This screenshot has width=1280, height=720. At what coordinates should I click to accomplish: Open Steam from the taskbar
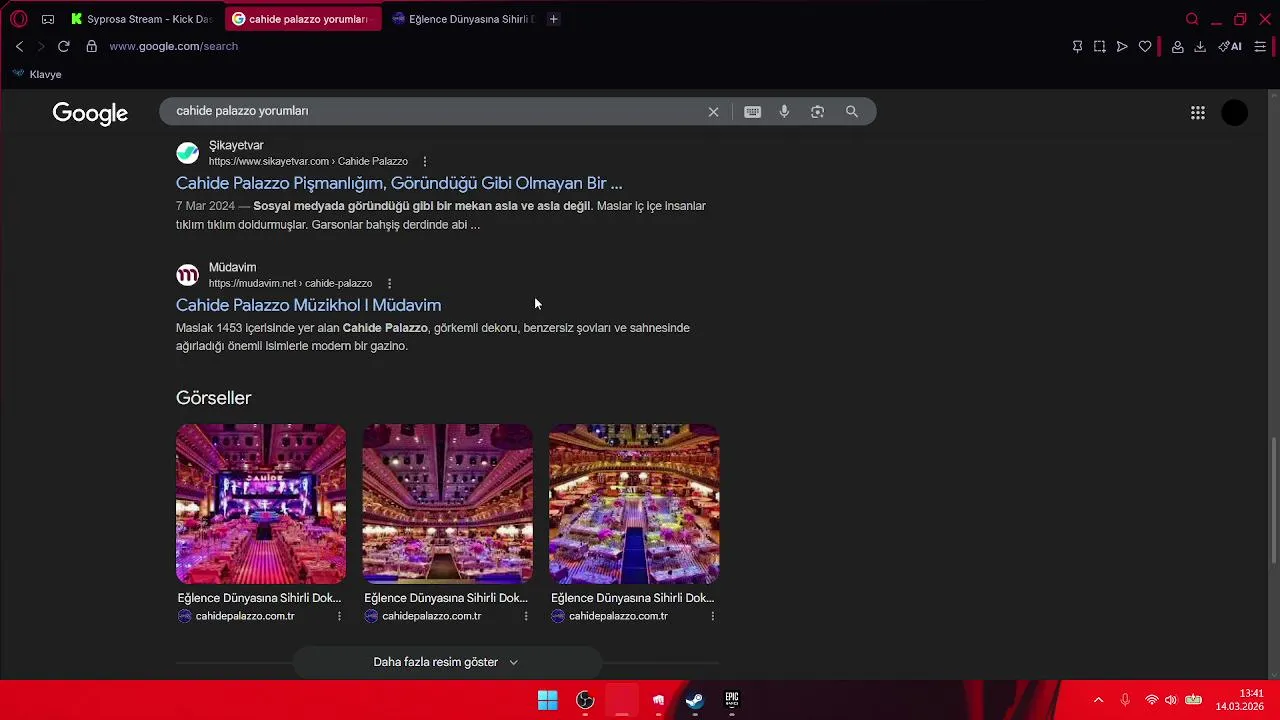[695, 700]
